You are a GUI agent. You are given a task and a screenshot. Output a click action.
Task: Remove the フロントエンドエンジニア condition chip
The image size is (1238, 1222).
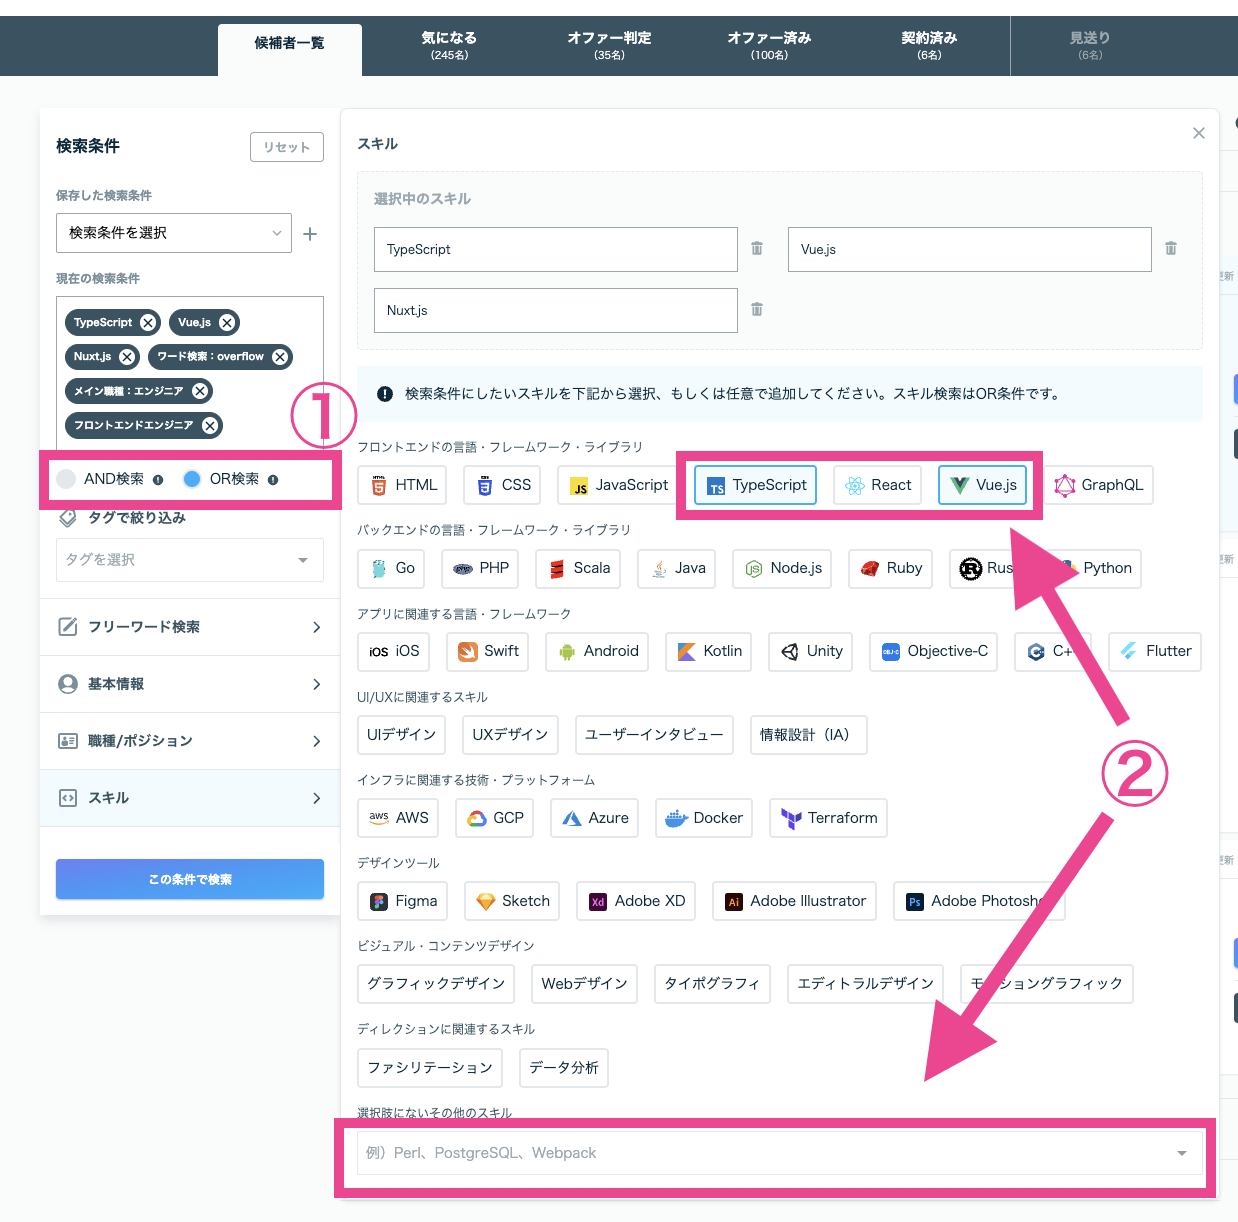(x=210, y=425)
